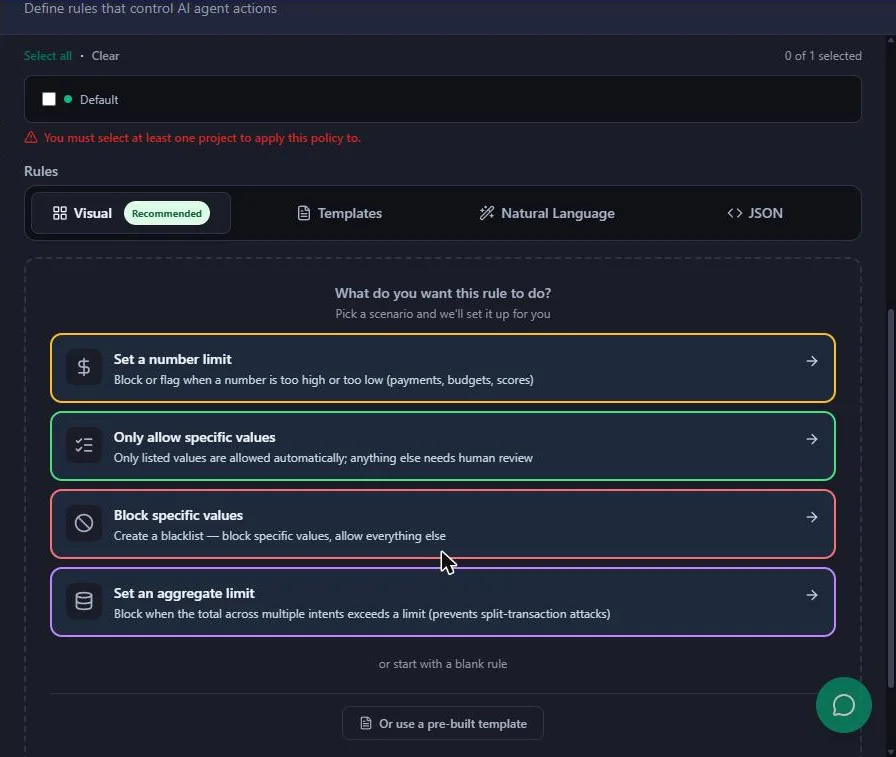Click the database aggregate limit icon

84,601
